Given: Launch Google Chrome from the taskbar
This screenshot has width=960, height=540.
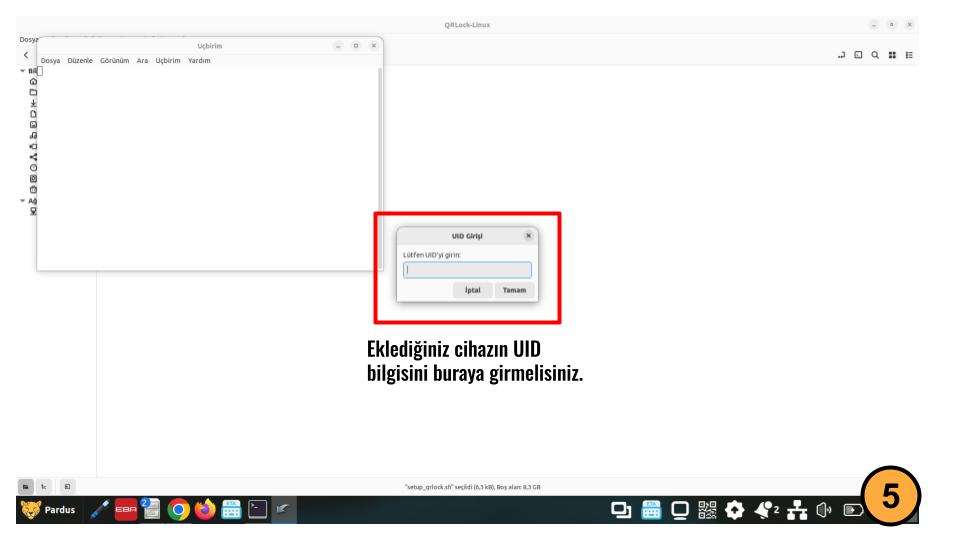Looking at the screenshot, I should 178,510.
